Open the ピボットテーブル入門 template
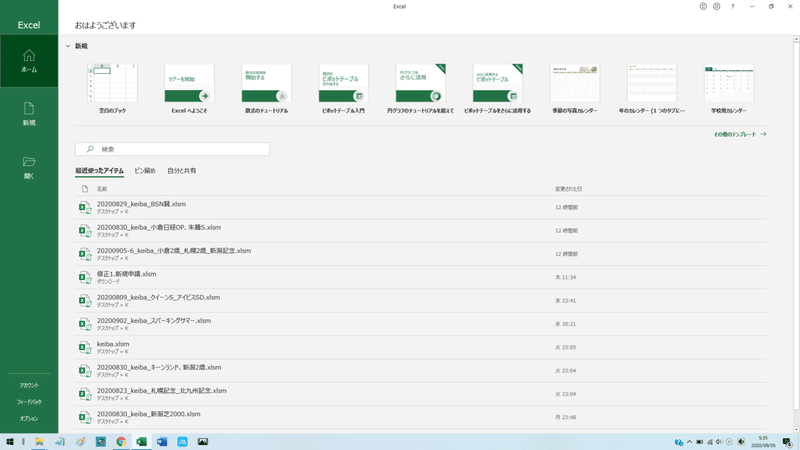The width and height of the screenshot is (800, 450). (343, 88)
